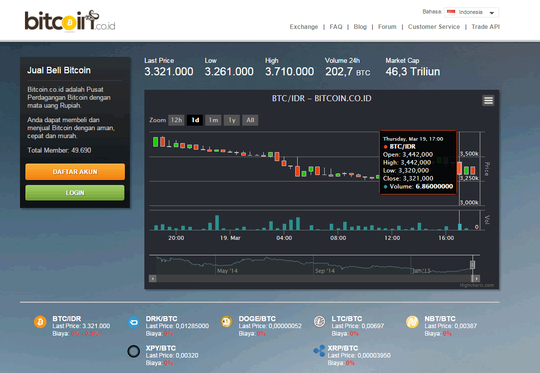Click the DOGE/BTC Dogecoin icon
Viewport: 540px width, 373px height.
point(227,322)
